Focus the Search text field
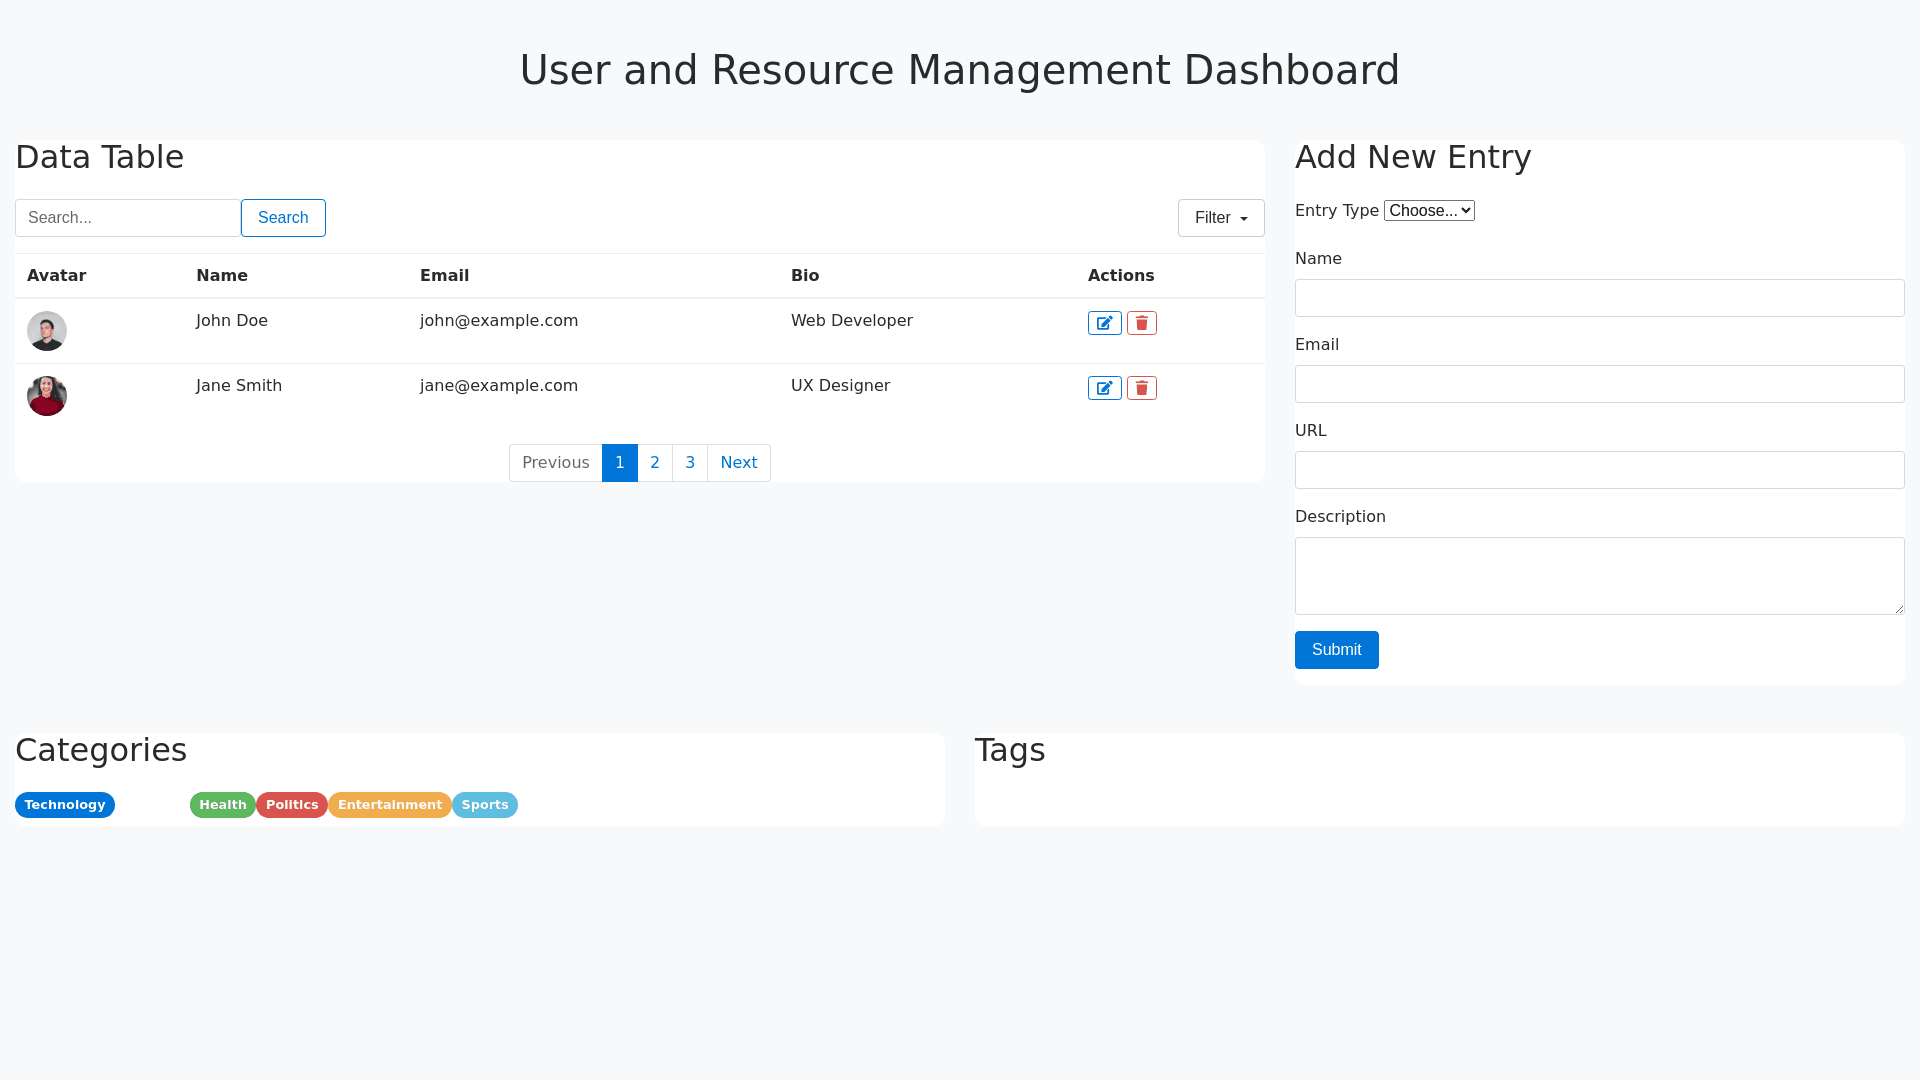 (128, 218)
